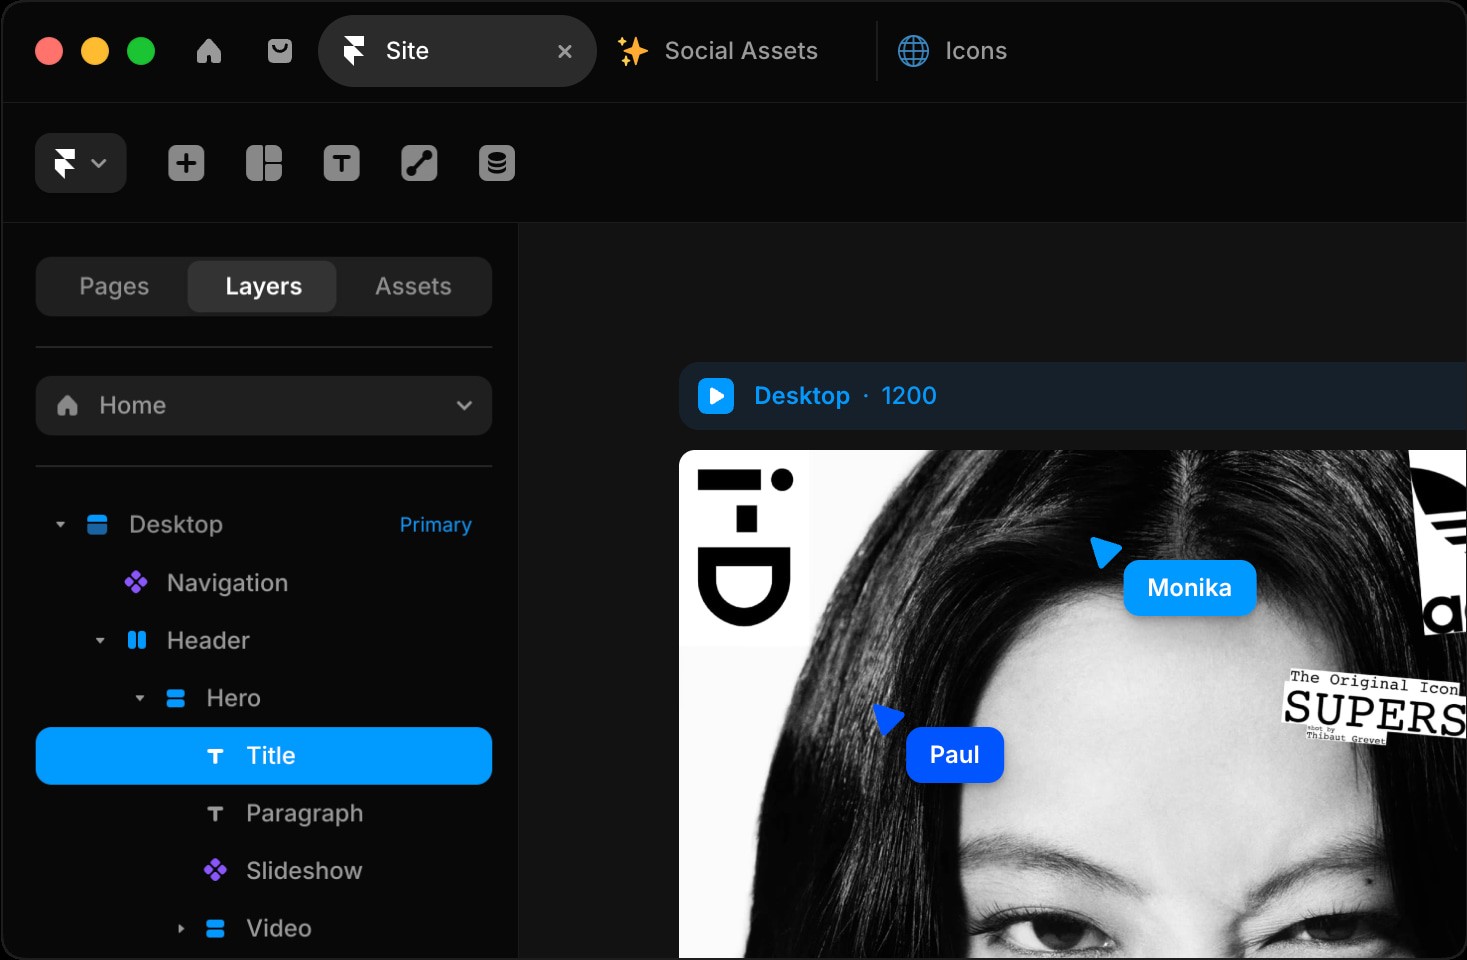Image resolution: width=1467 pixels, height=960 pixels.
Task: Open the Insert panel with the plus icon
Action: pyautogui.click(x=186, y=162)
